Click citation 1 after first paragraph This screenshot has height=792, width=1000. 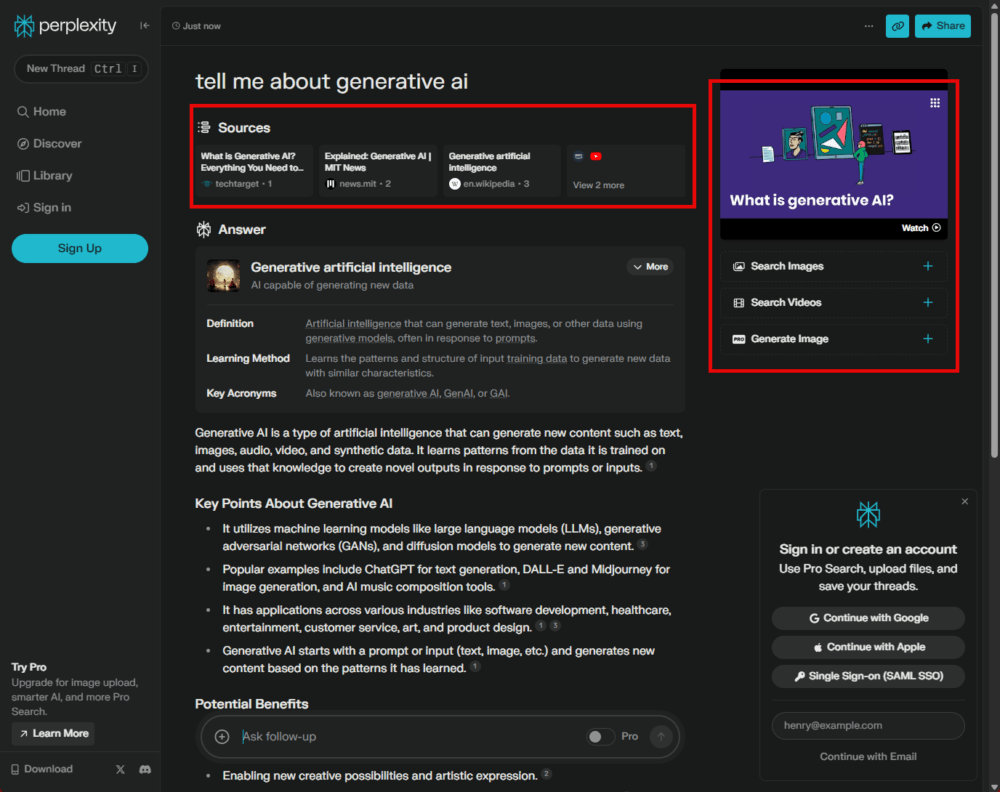651,466
